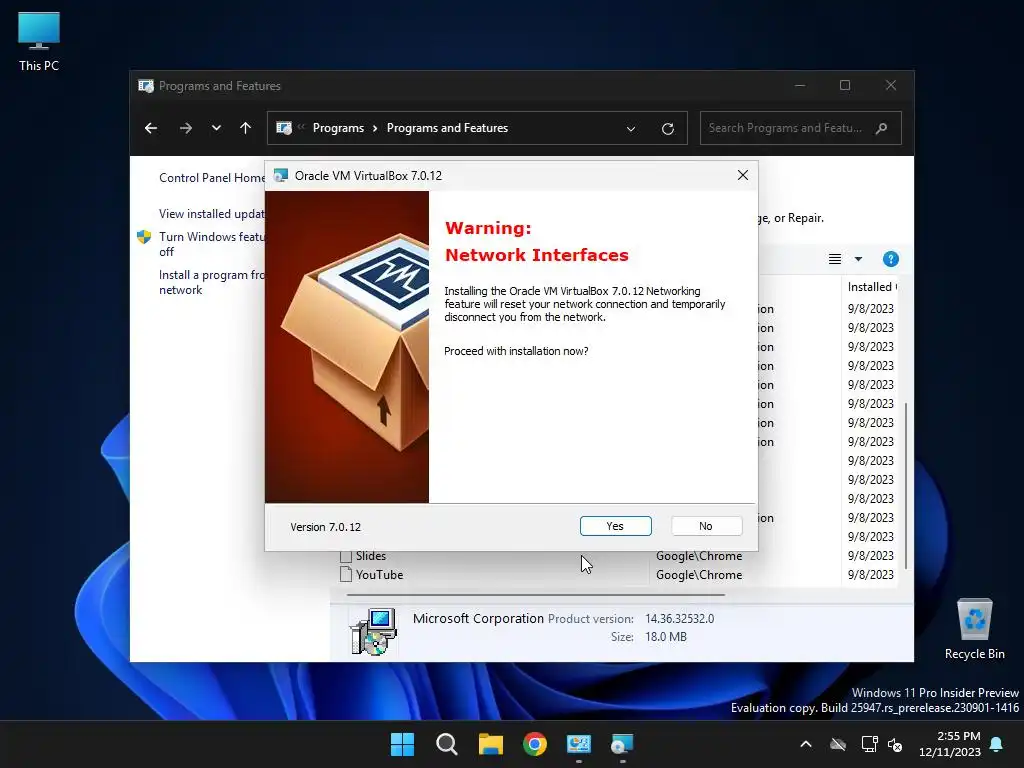Screen dimensions: 1024x768
Task: Open Control Panel Home link
Action: (212, 178)
